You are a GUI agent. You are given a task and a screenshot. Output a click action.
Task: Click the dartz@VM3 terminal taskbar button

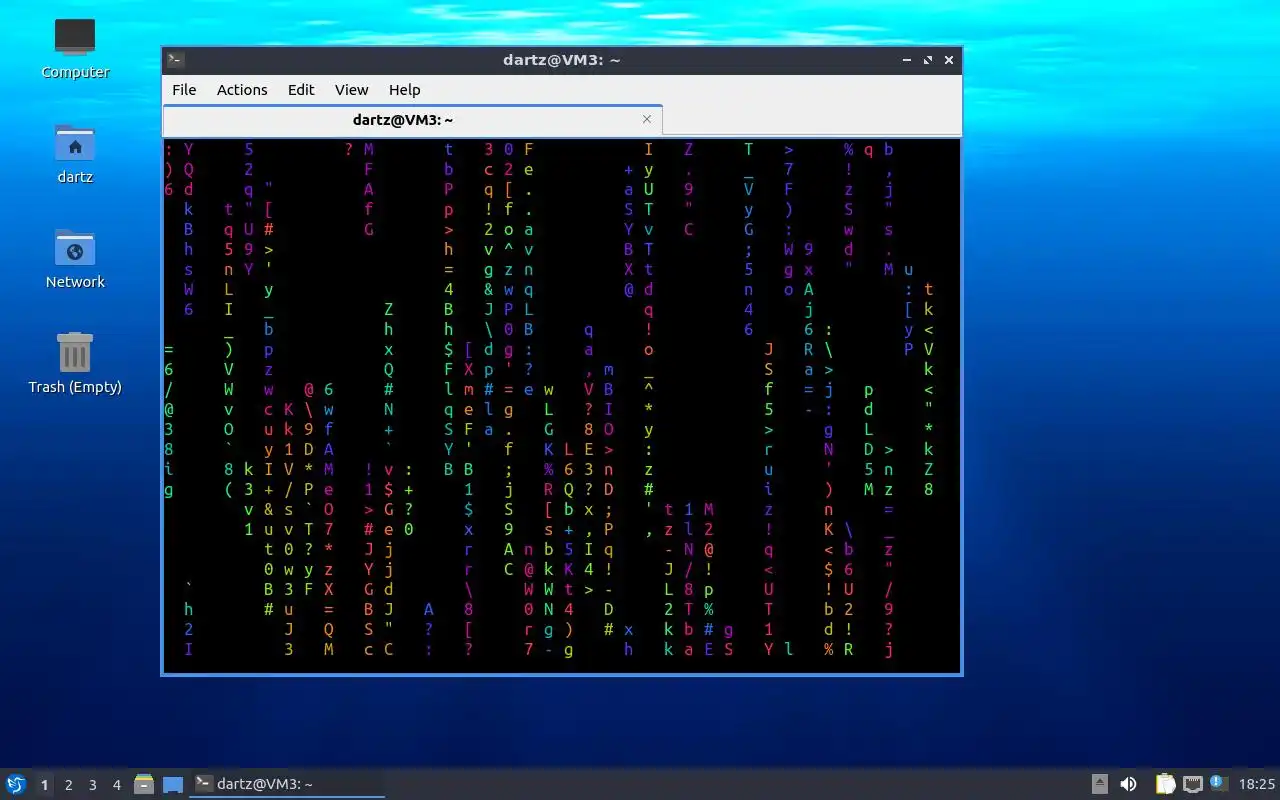click(288, 784)
